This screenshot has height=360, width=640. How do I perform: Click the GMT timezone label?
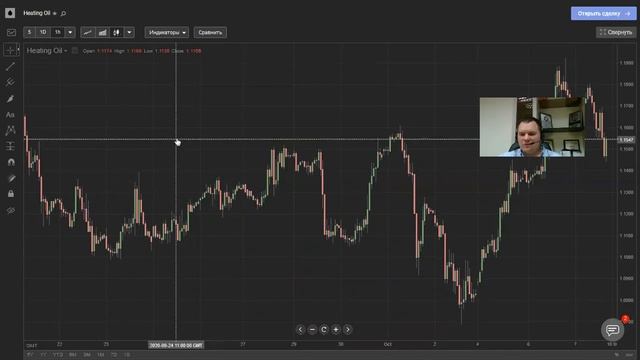(x=32, y=345)
